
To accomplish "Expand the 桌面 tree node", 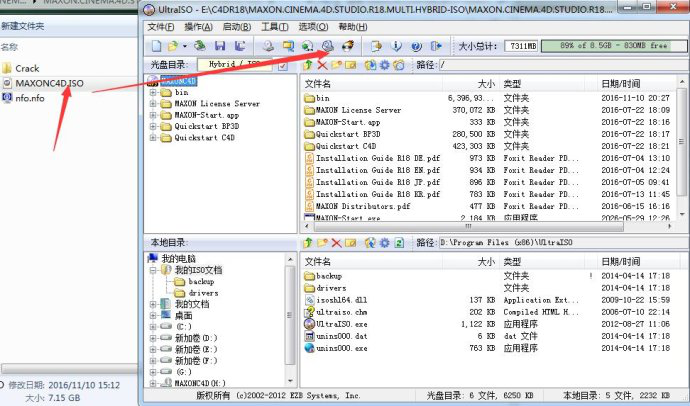I will [x=153, y=315].
